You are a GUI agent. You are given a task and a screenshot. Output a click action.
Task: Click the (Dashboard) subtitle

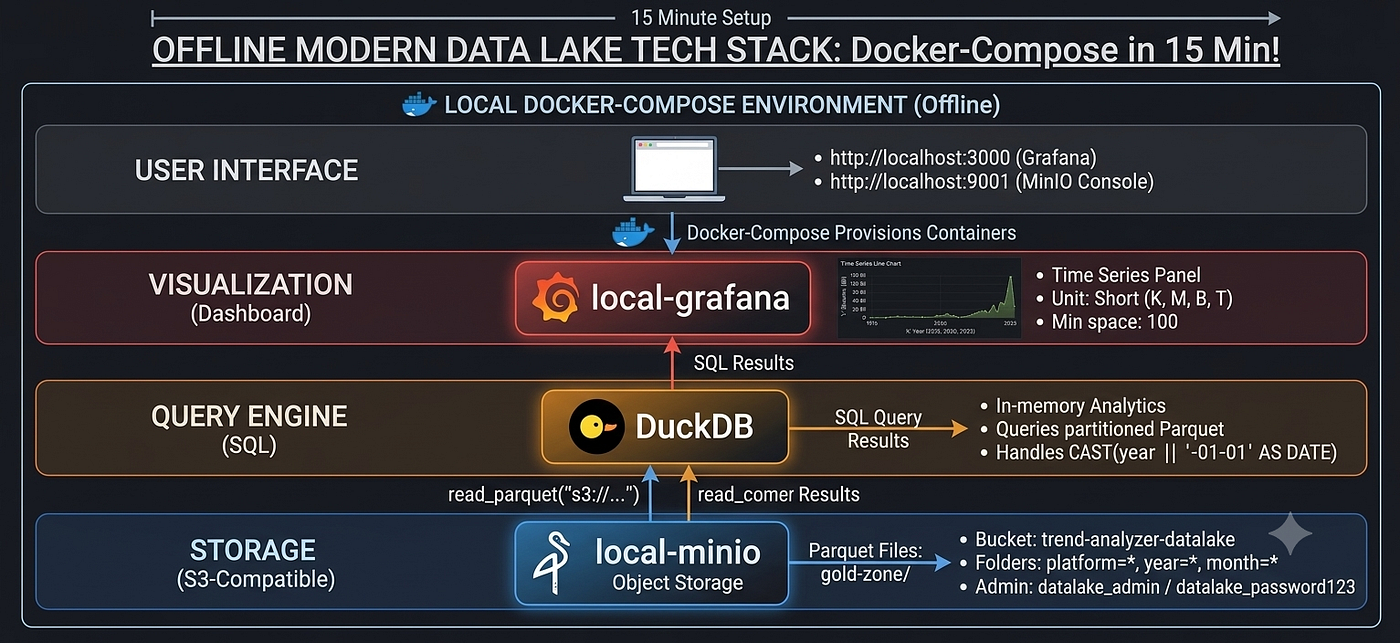250,315
